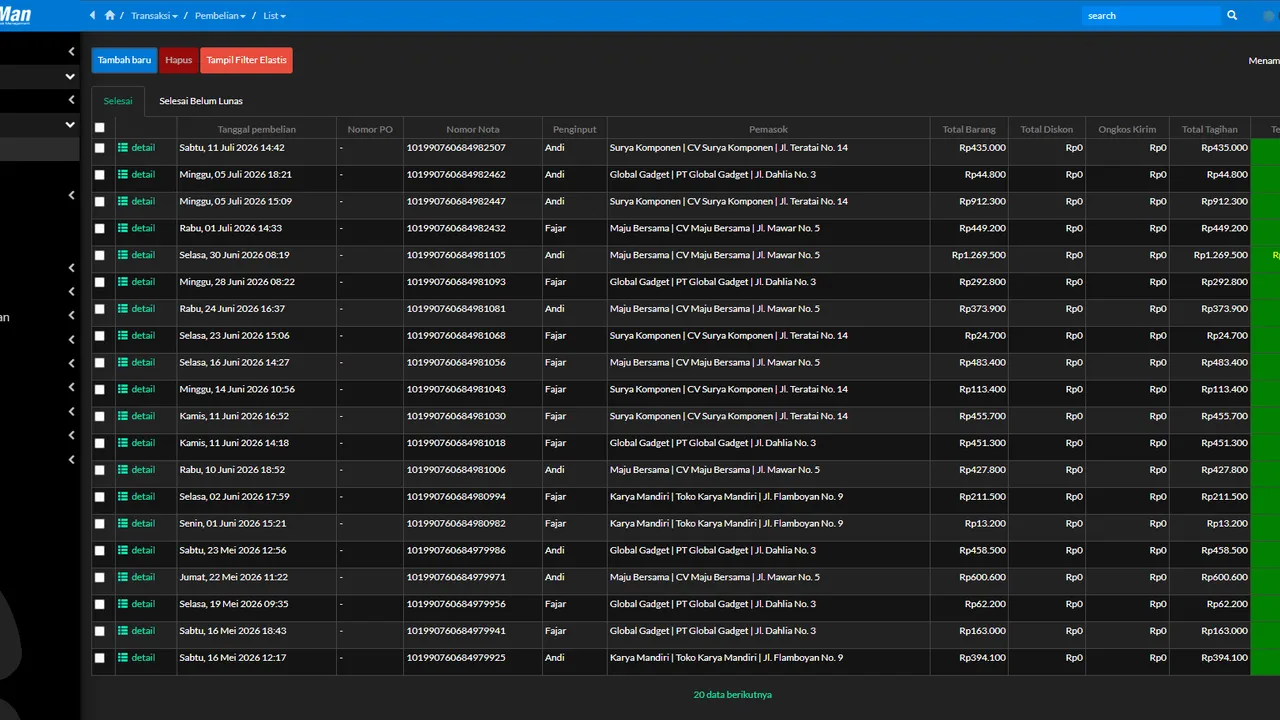The height and width of the screenshot is (720, 1280).
Task: Click the Total Barang column header
Action: pos(969,129)
